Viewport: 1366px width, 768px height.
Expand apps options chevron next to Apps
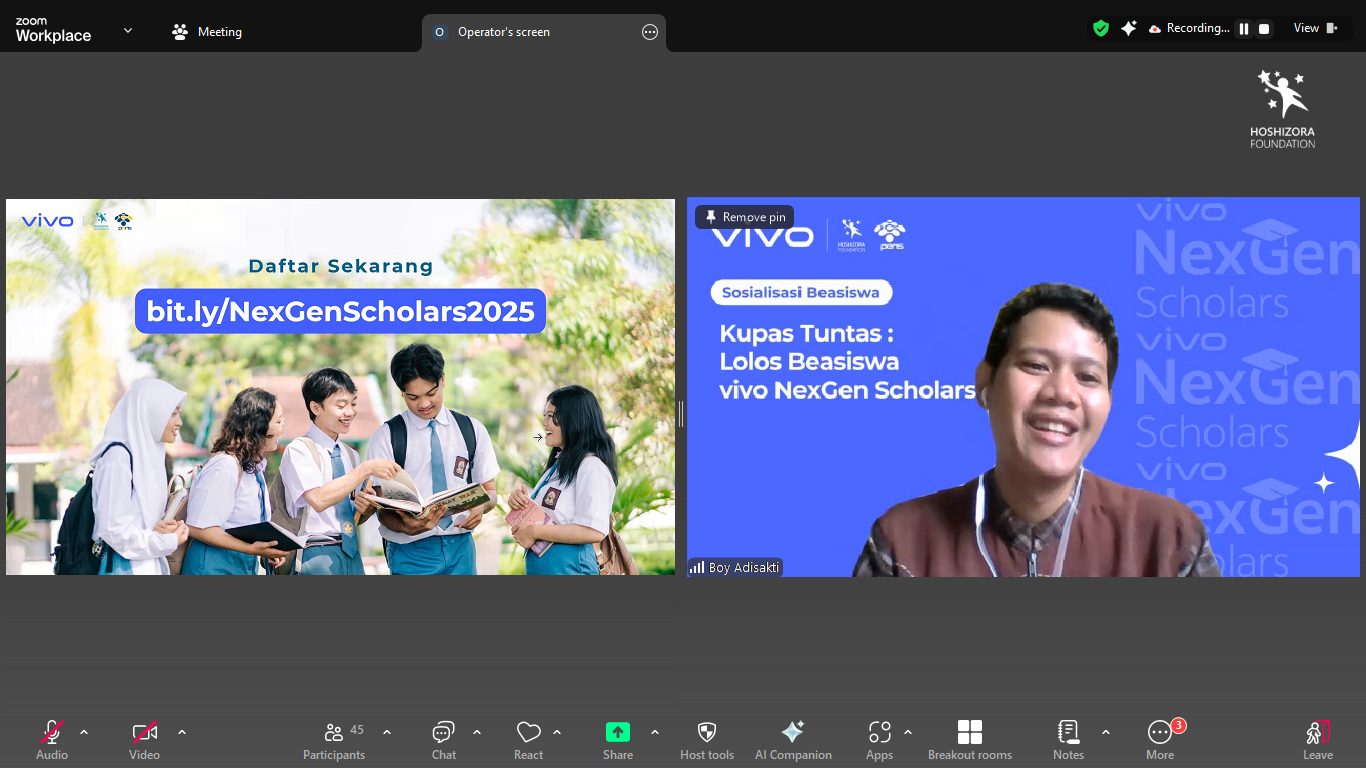908,732
